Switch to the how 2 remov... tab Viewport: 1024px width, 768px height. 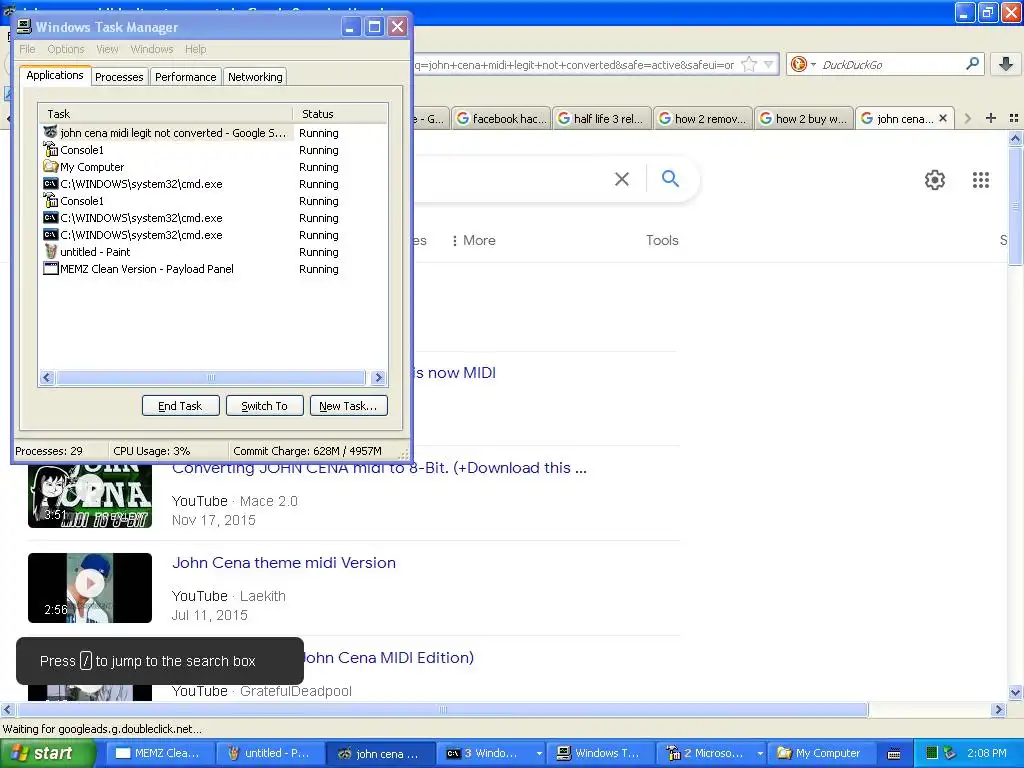click(x=703, y=119)
